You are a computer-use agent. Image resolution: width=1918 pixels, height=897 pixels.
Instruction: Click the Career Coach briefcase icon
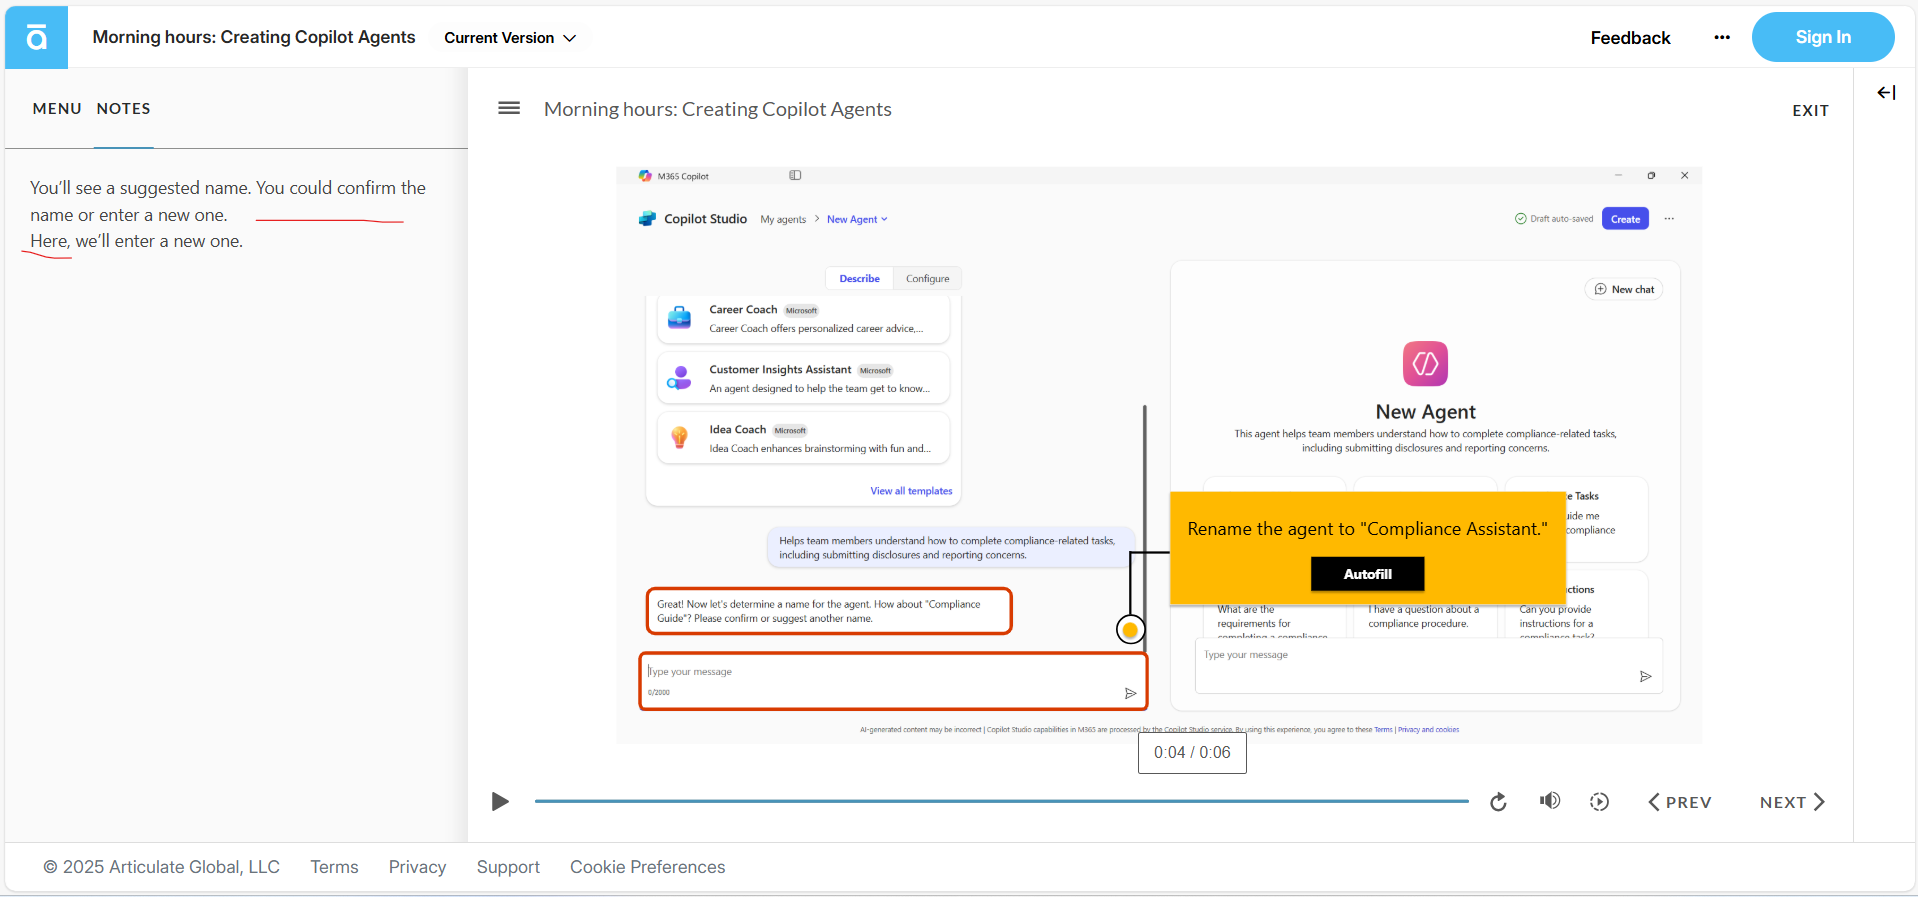679,318
